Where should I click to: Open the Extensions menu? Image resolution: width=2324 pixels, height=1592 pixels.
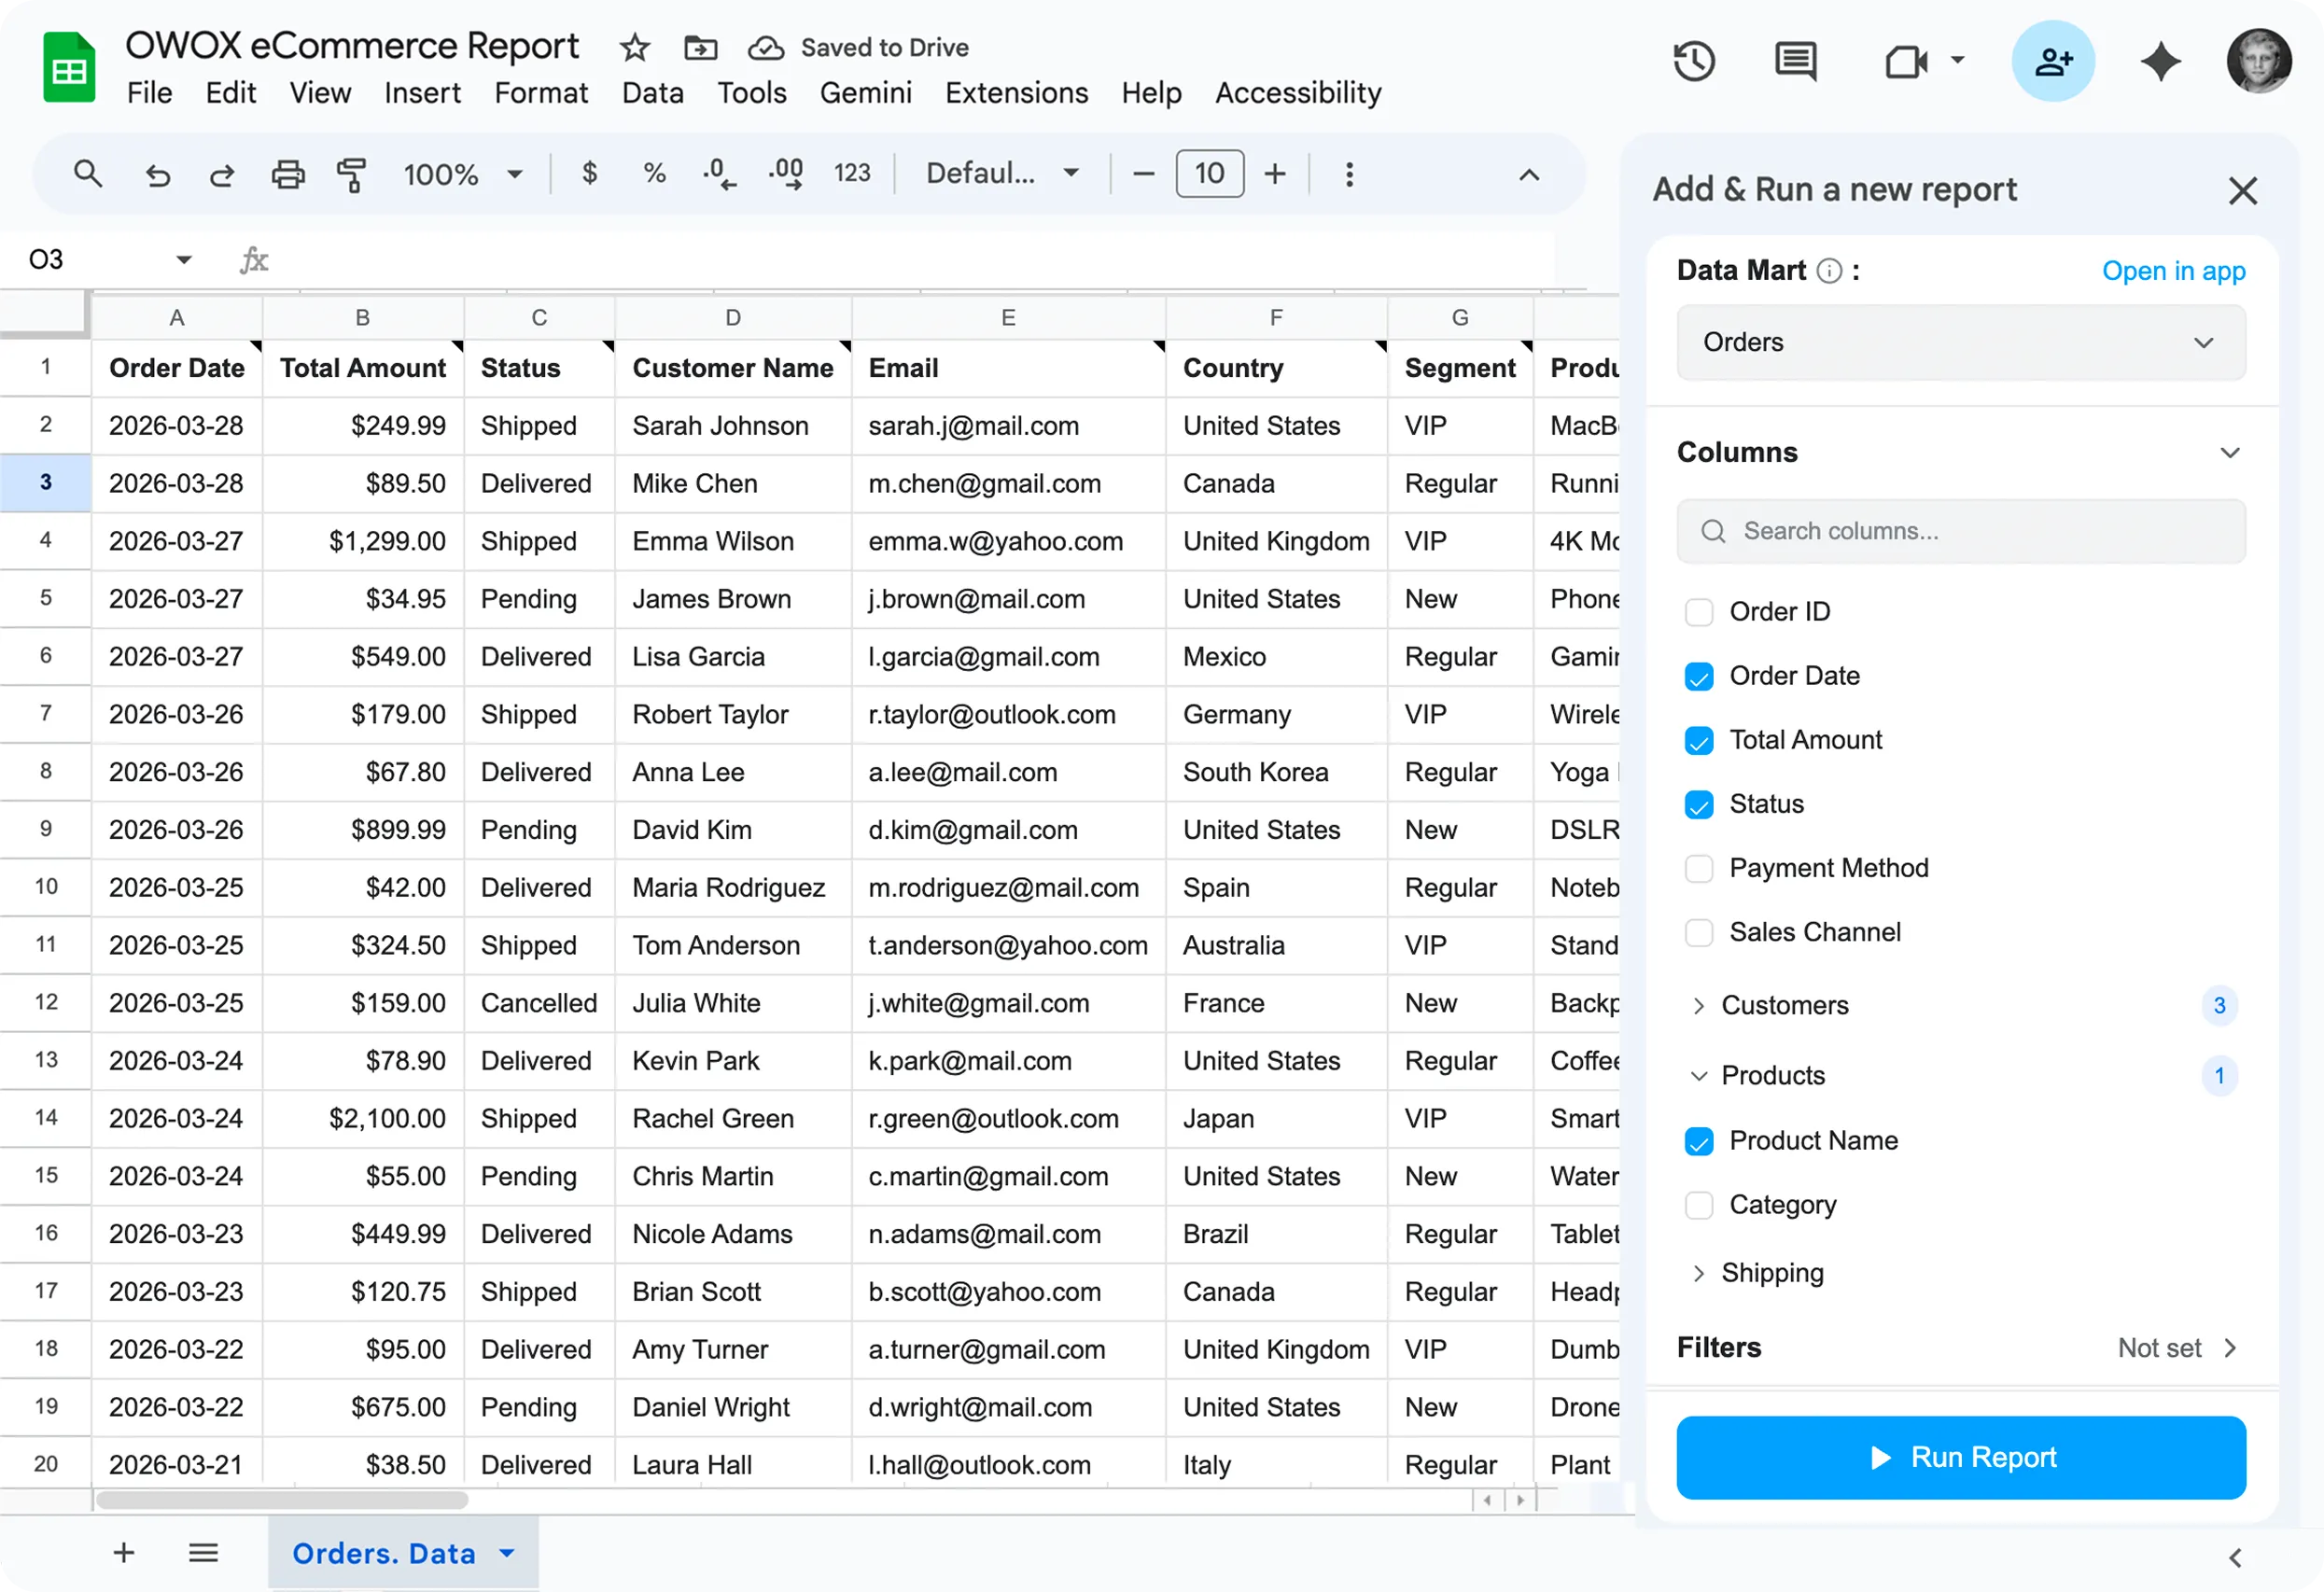(1016, 92)
